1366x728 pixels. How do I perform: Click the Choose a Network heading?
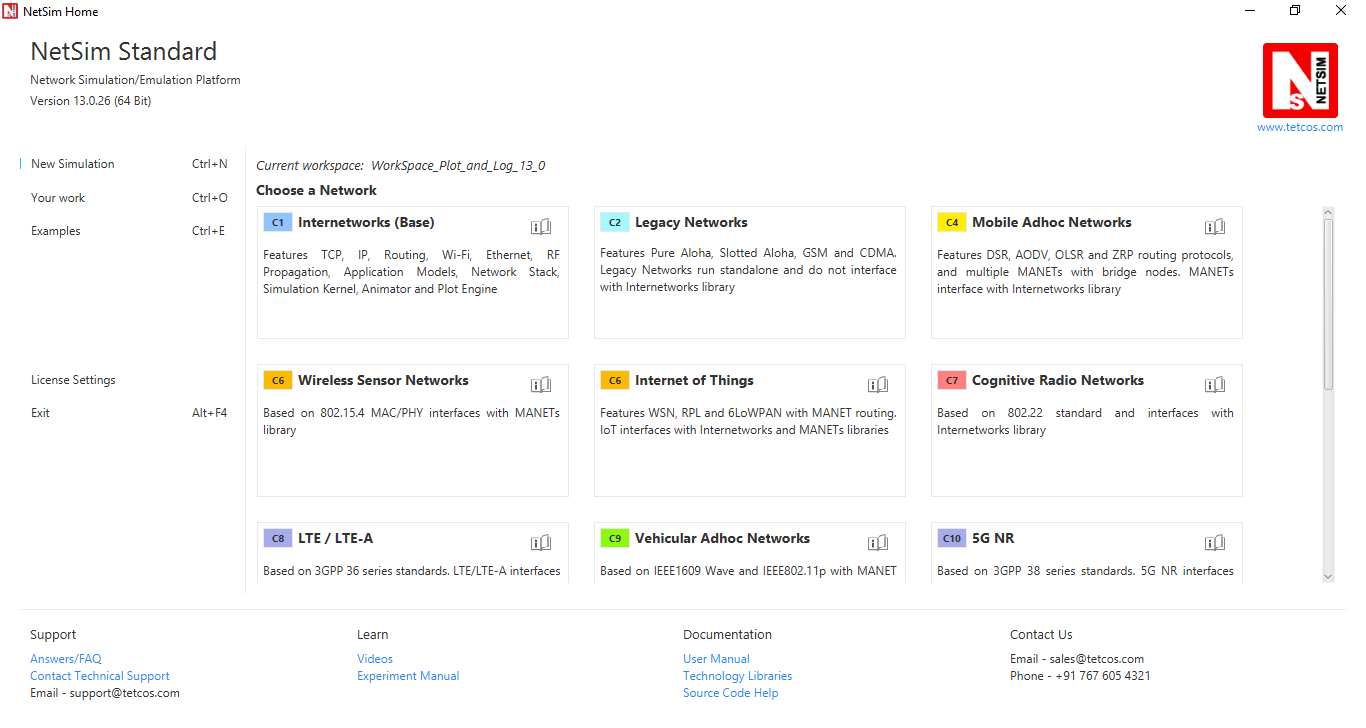pyautogui.click(x=316, y=190)
